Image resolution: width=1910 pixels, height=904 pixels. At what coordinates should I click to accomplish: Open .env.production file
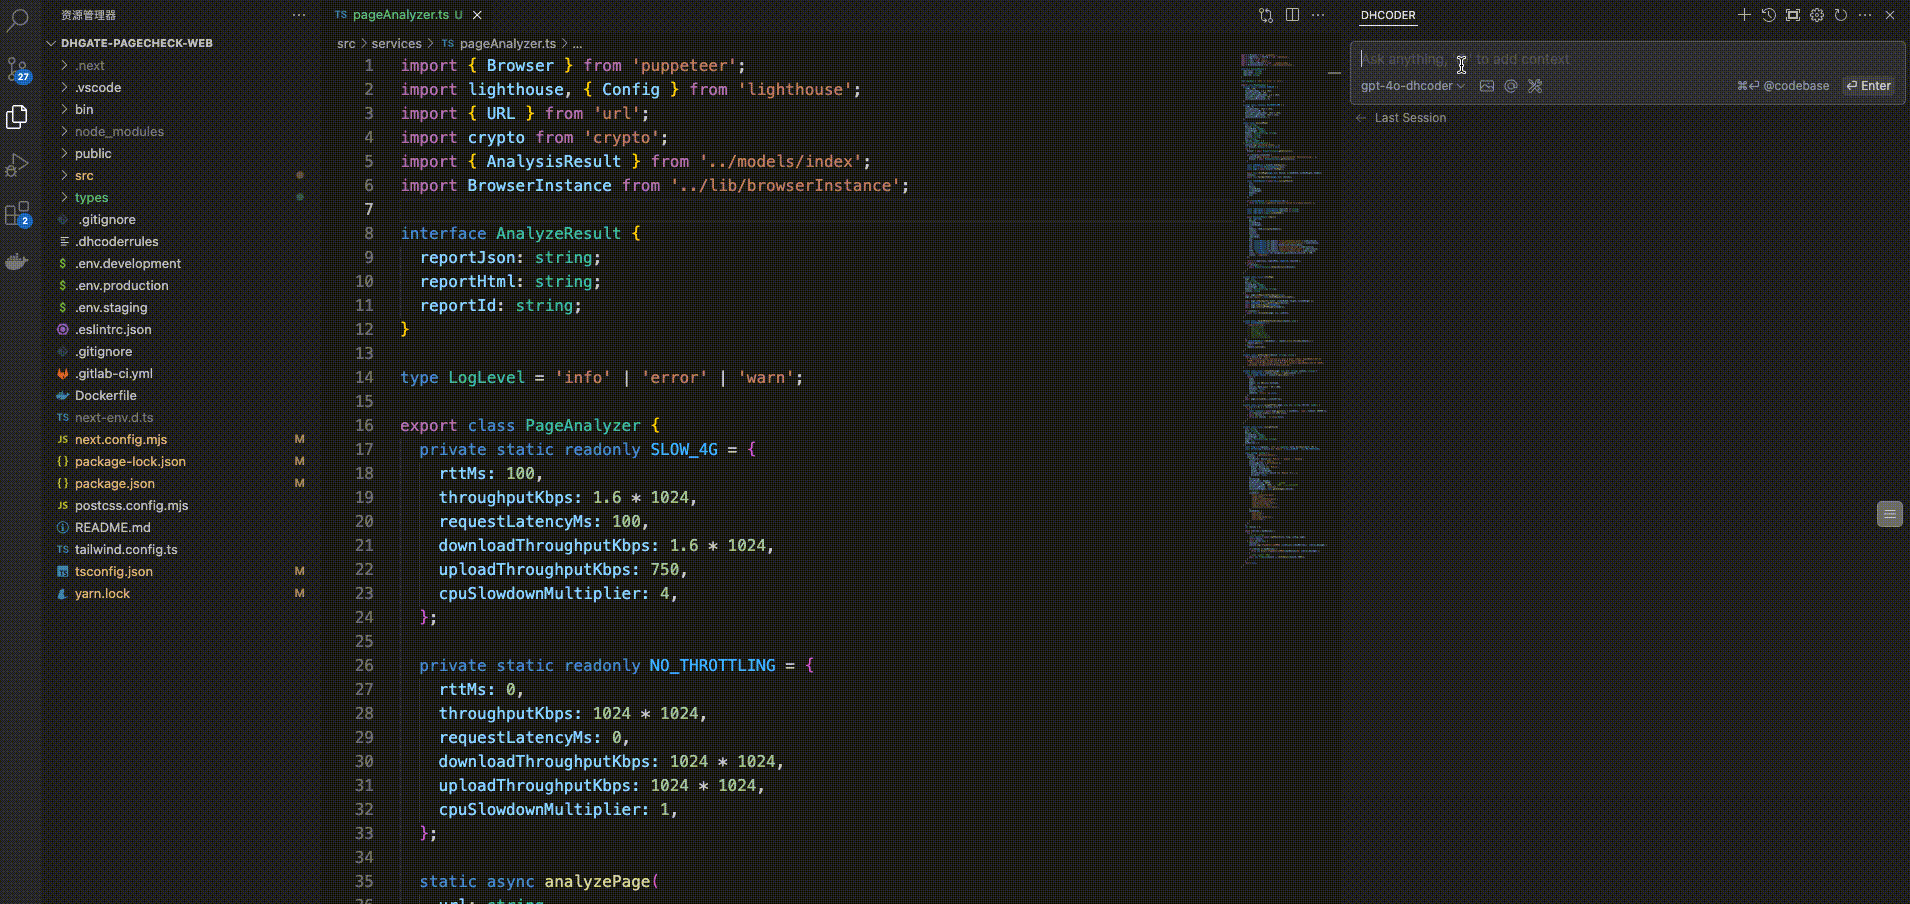click(121, 285)
